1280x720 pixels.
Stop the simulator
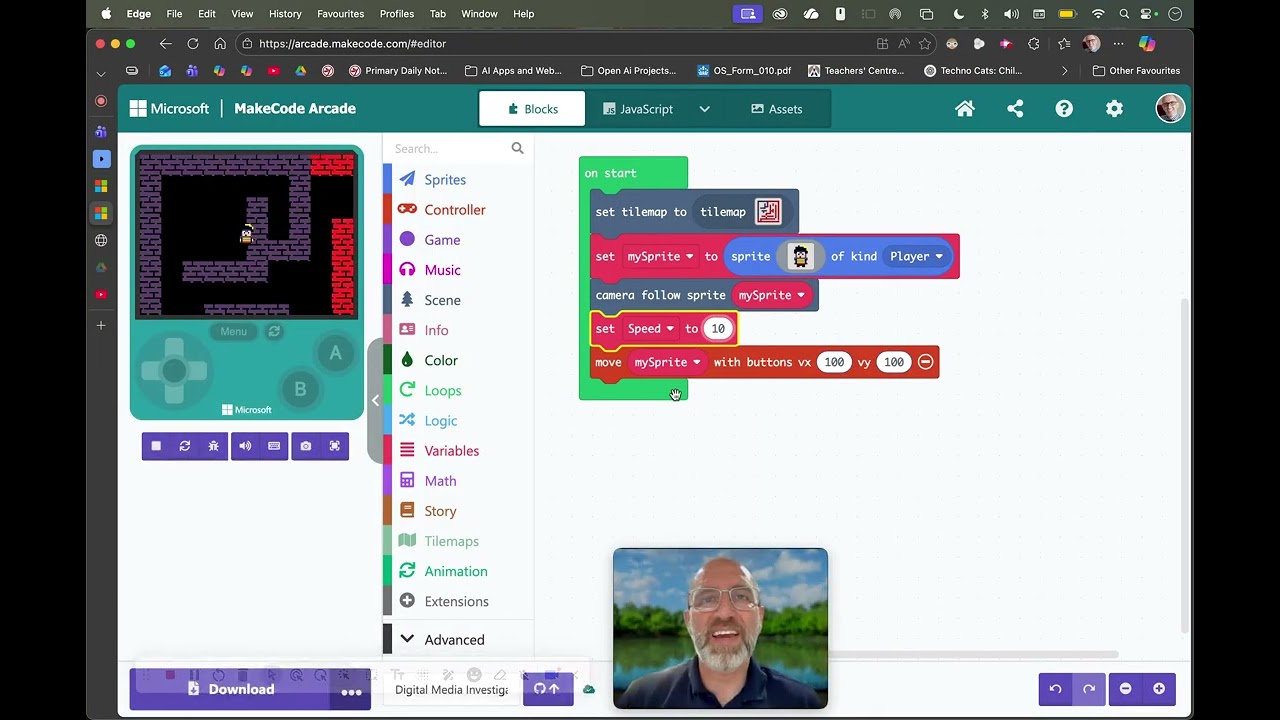pos(156,446)
